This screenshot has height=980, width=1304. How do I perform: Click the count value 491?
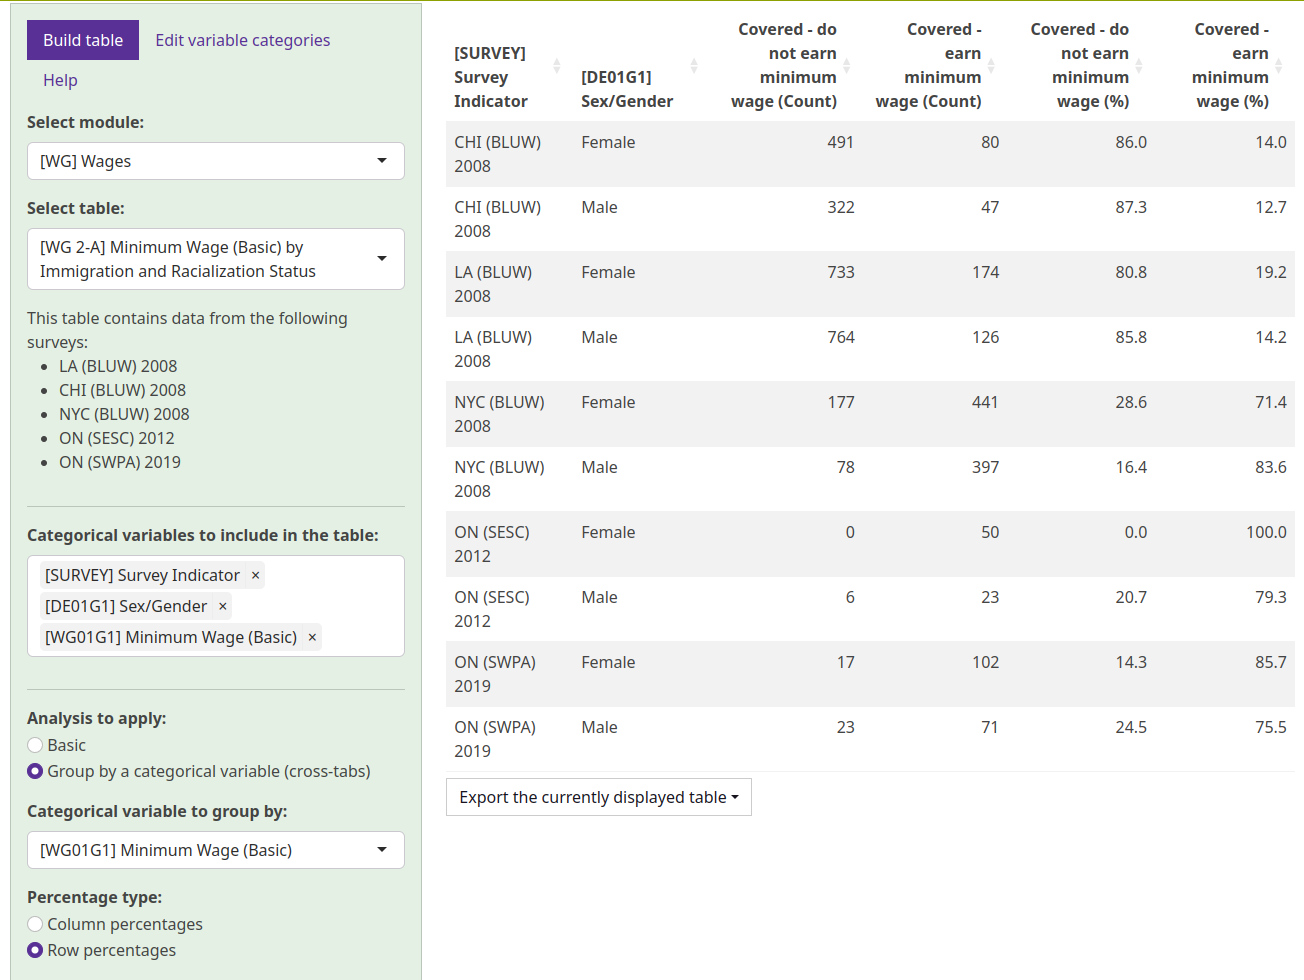[x=840, y=142]
